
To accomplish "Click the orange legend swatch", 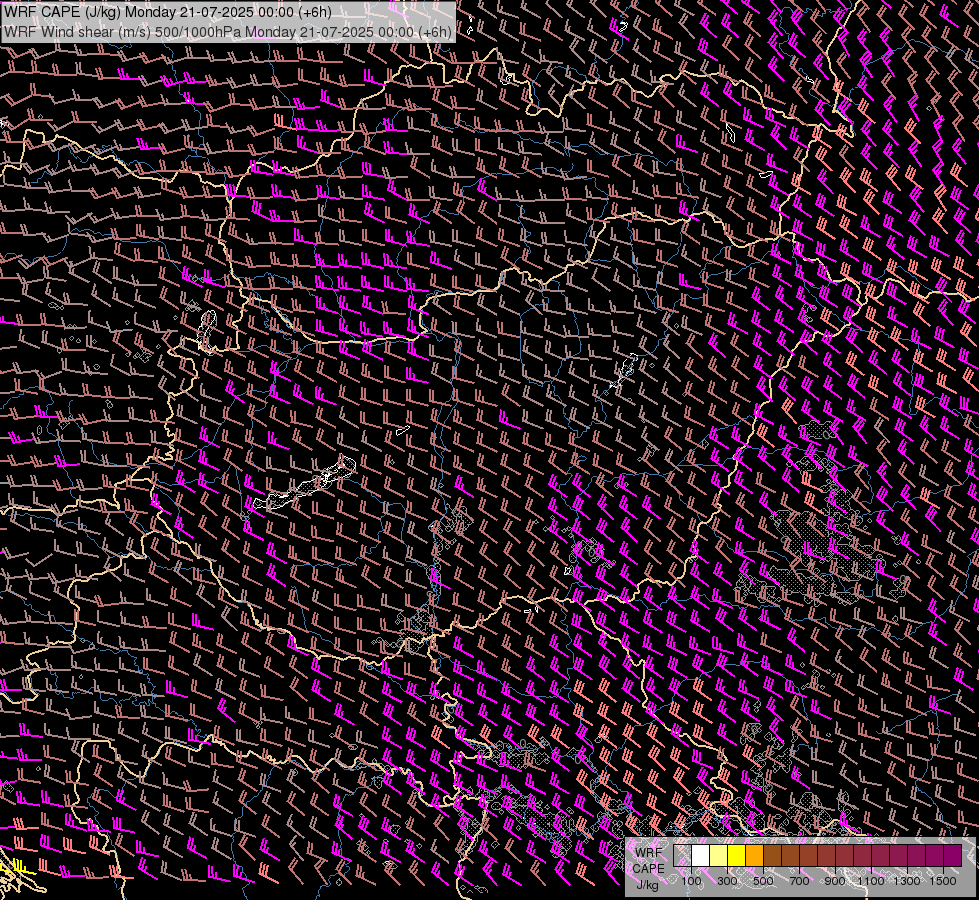I will pos(754,855).
